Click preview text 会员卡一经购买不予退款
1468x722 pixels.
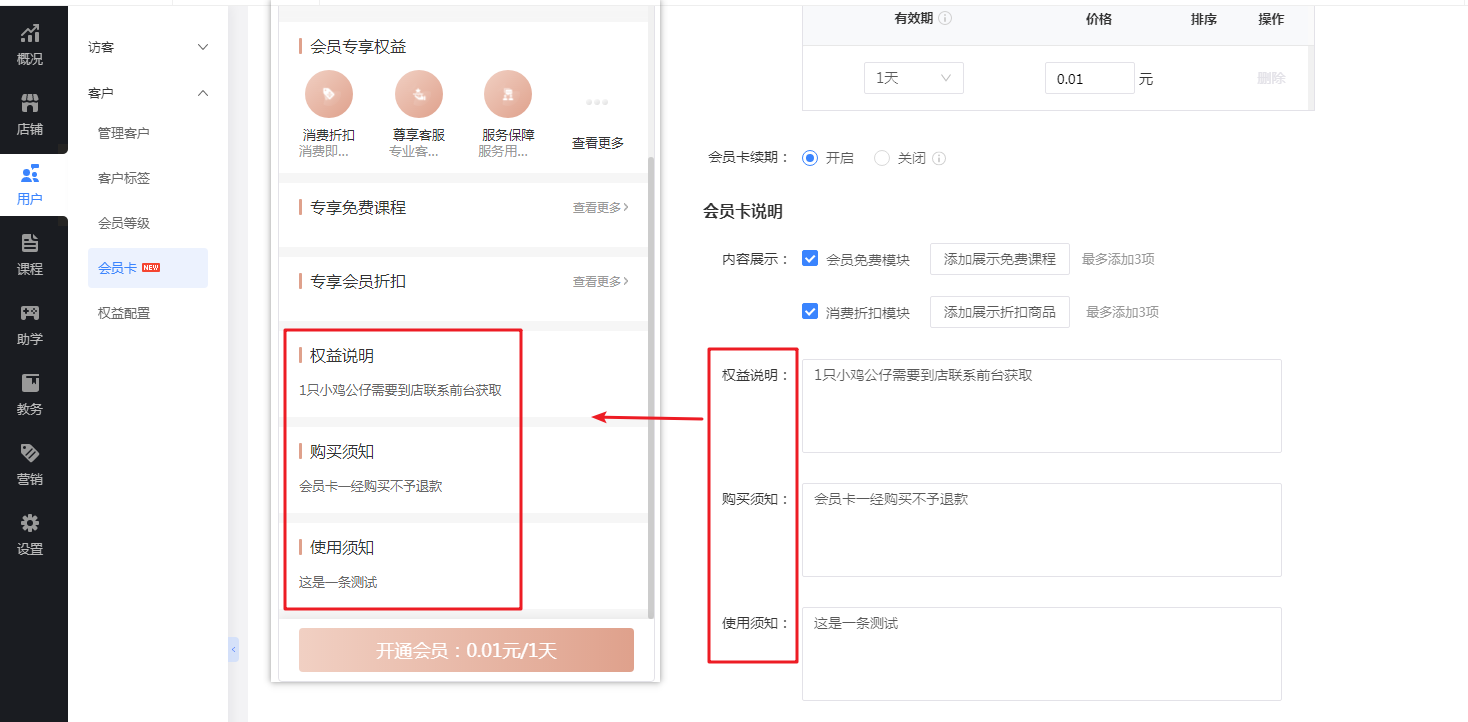tap(371, 486)
